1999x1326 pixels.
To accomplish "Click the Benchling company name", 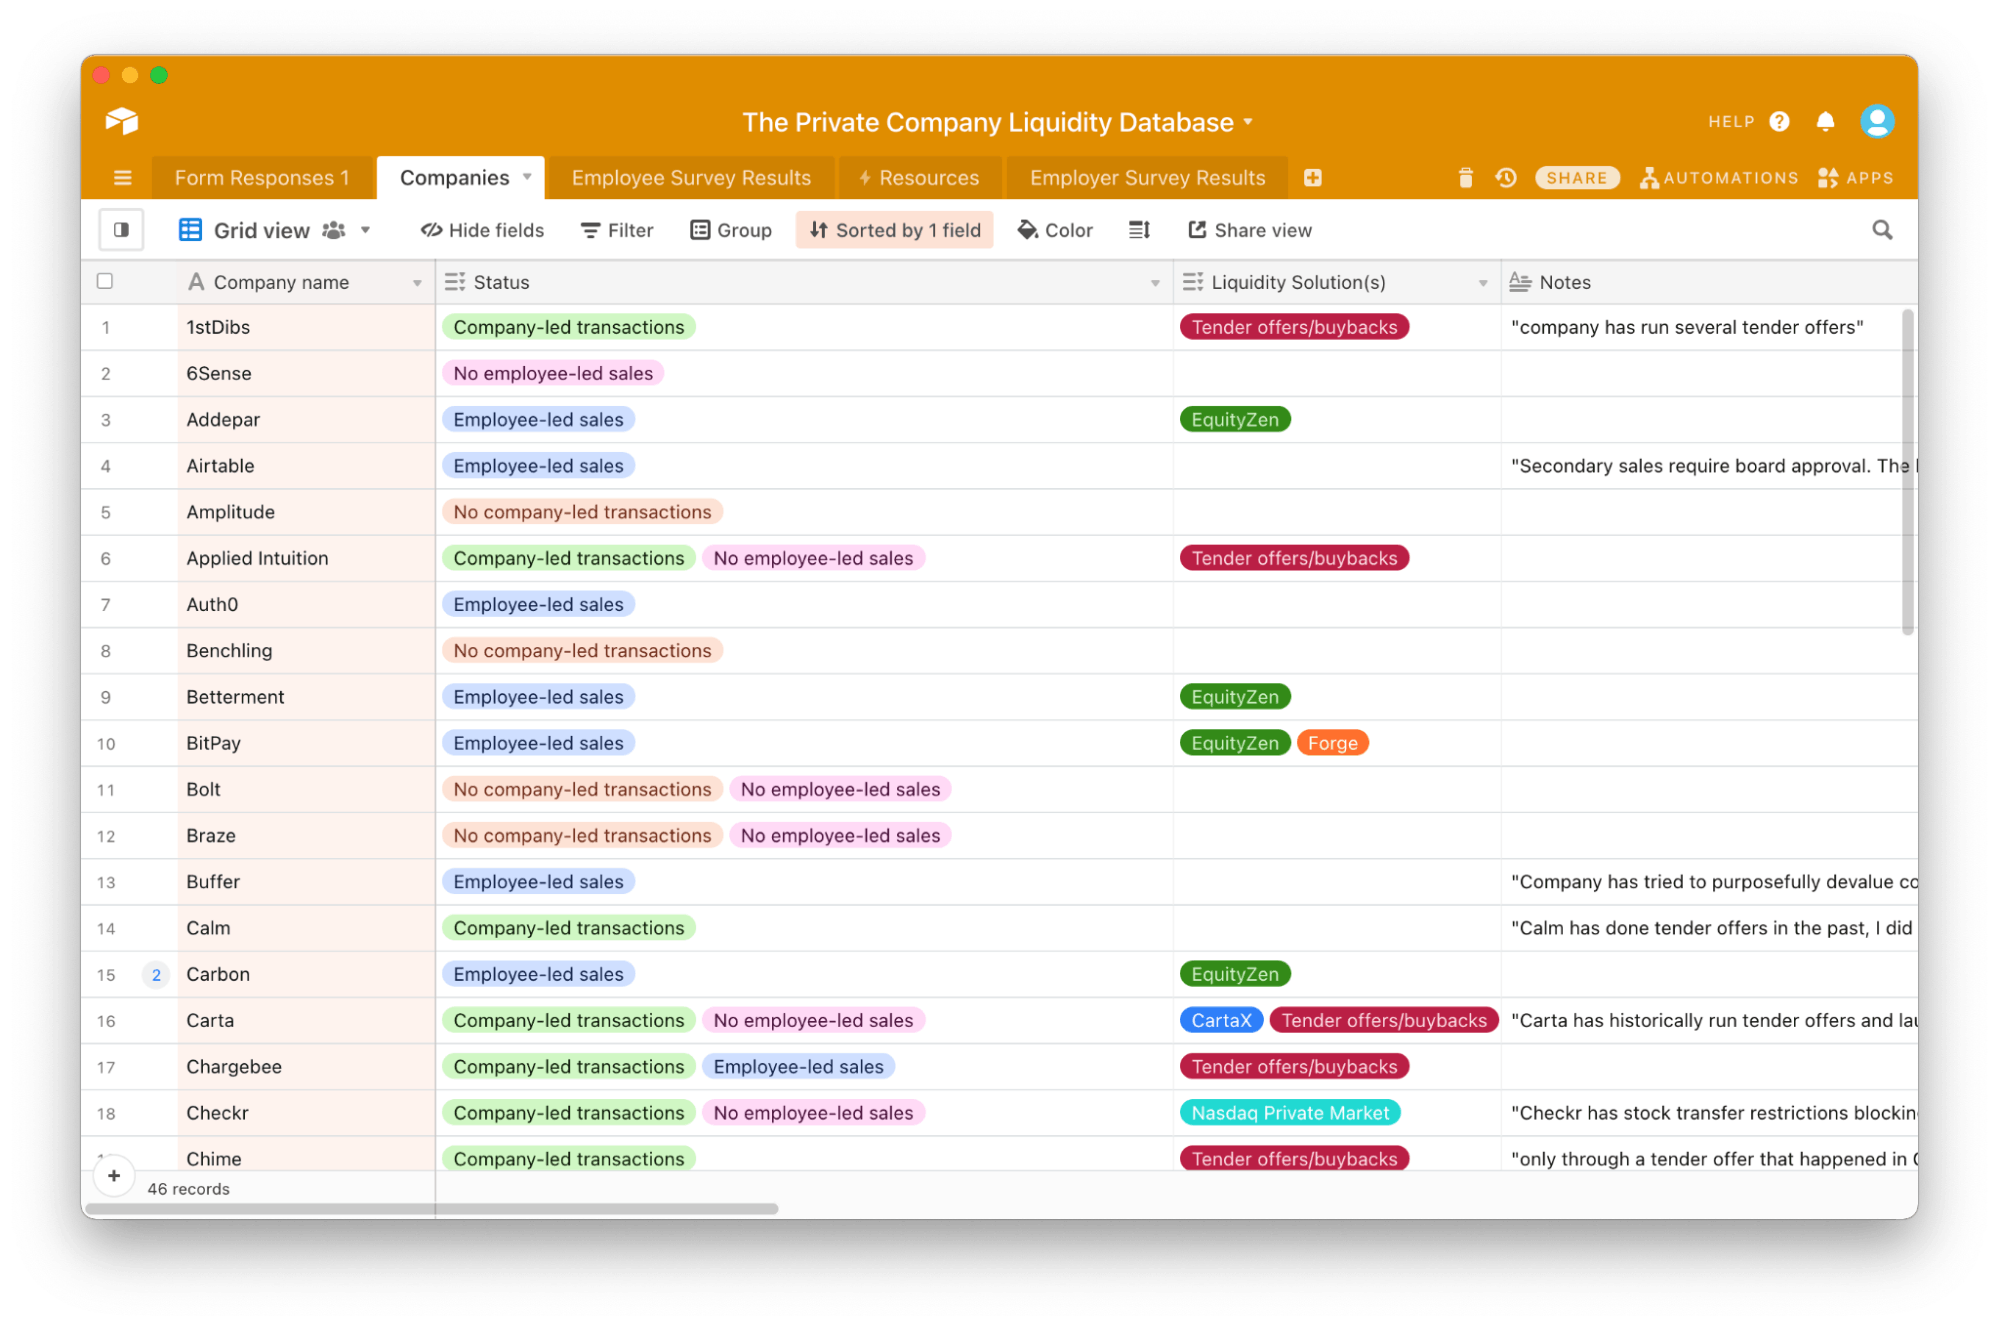I will (229, 651).
